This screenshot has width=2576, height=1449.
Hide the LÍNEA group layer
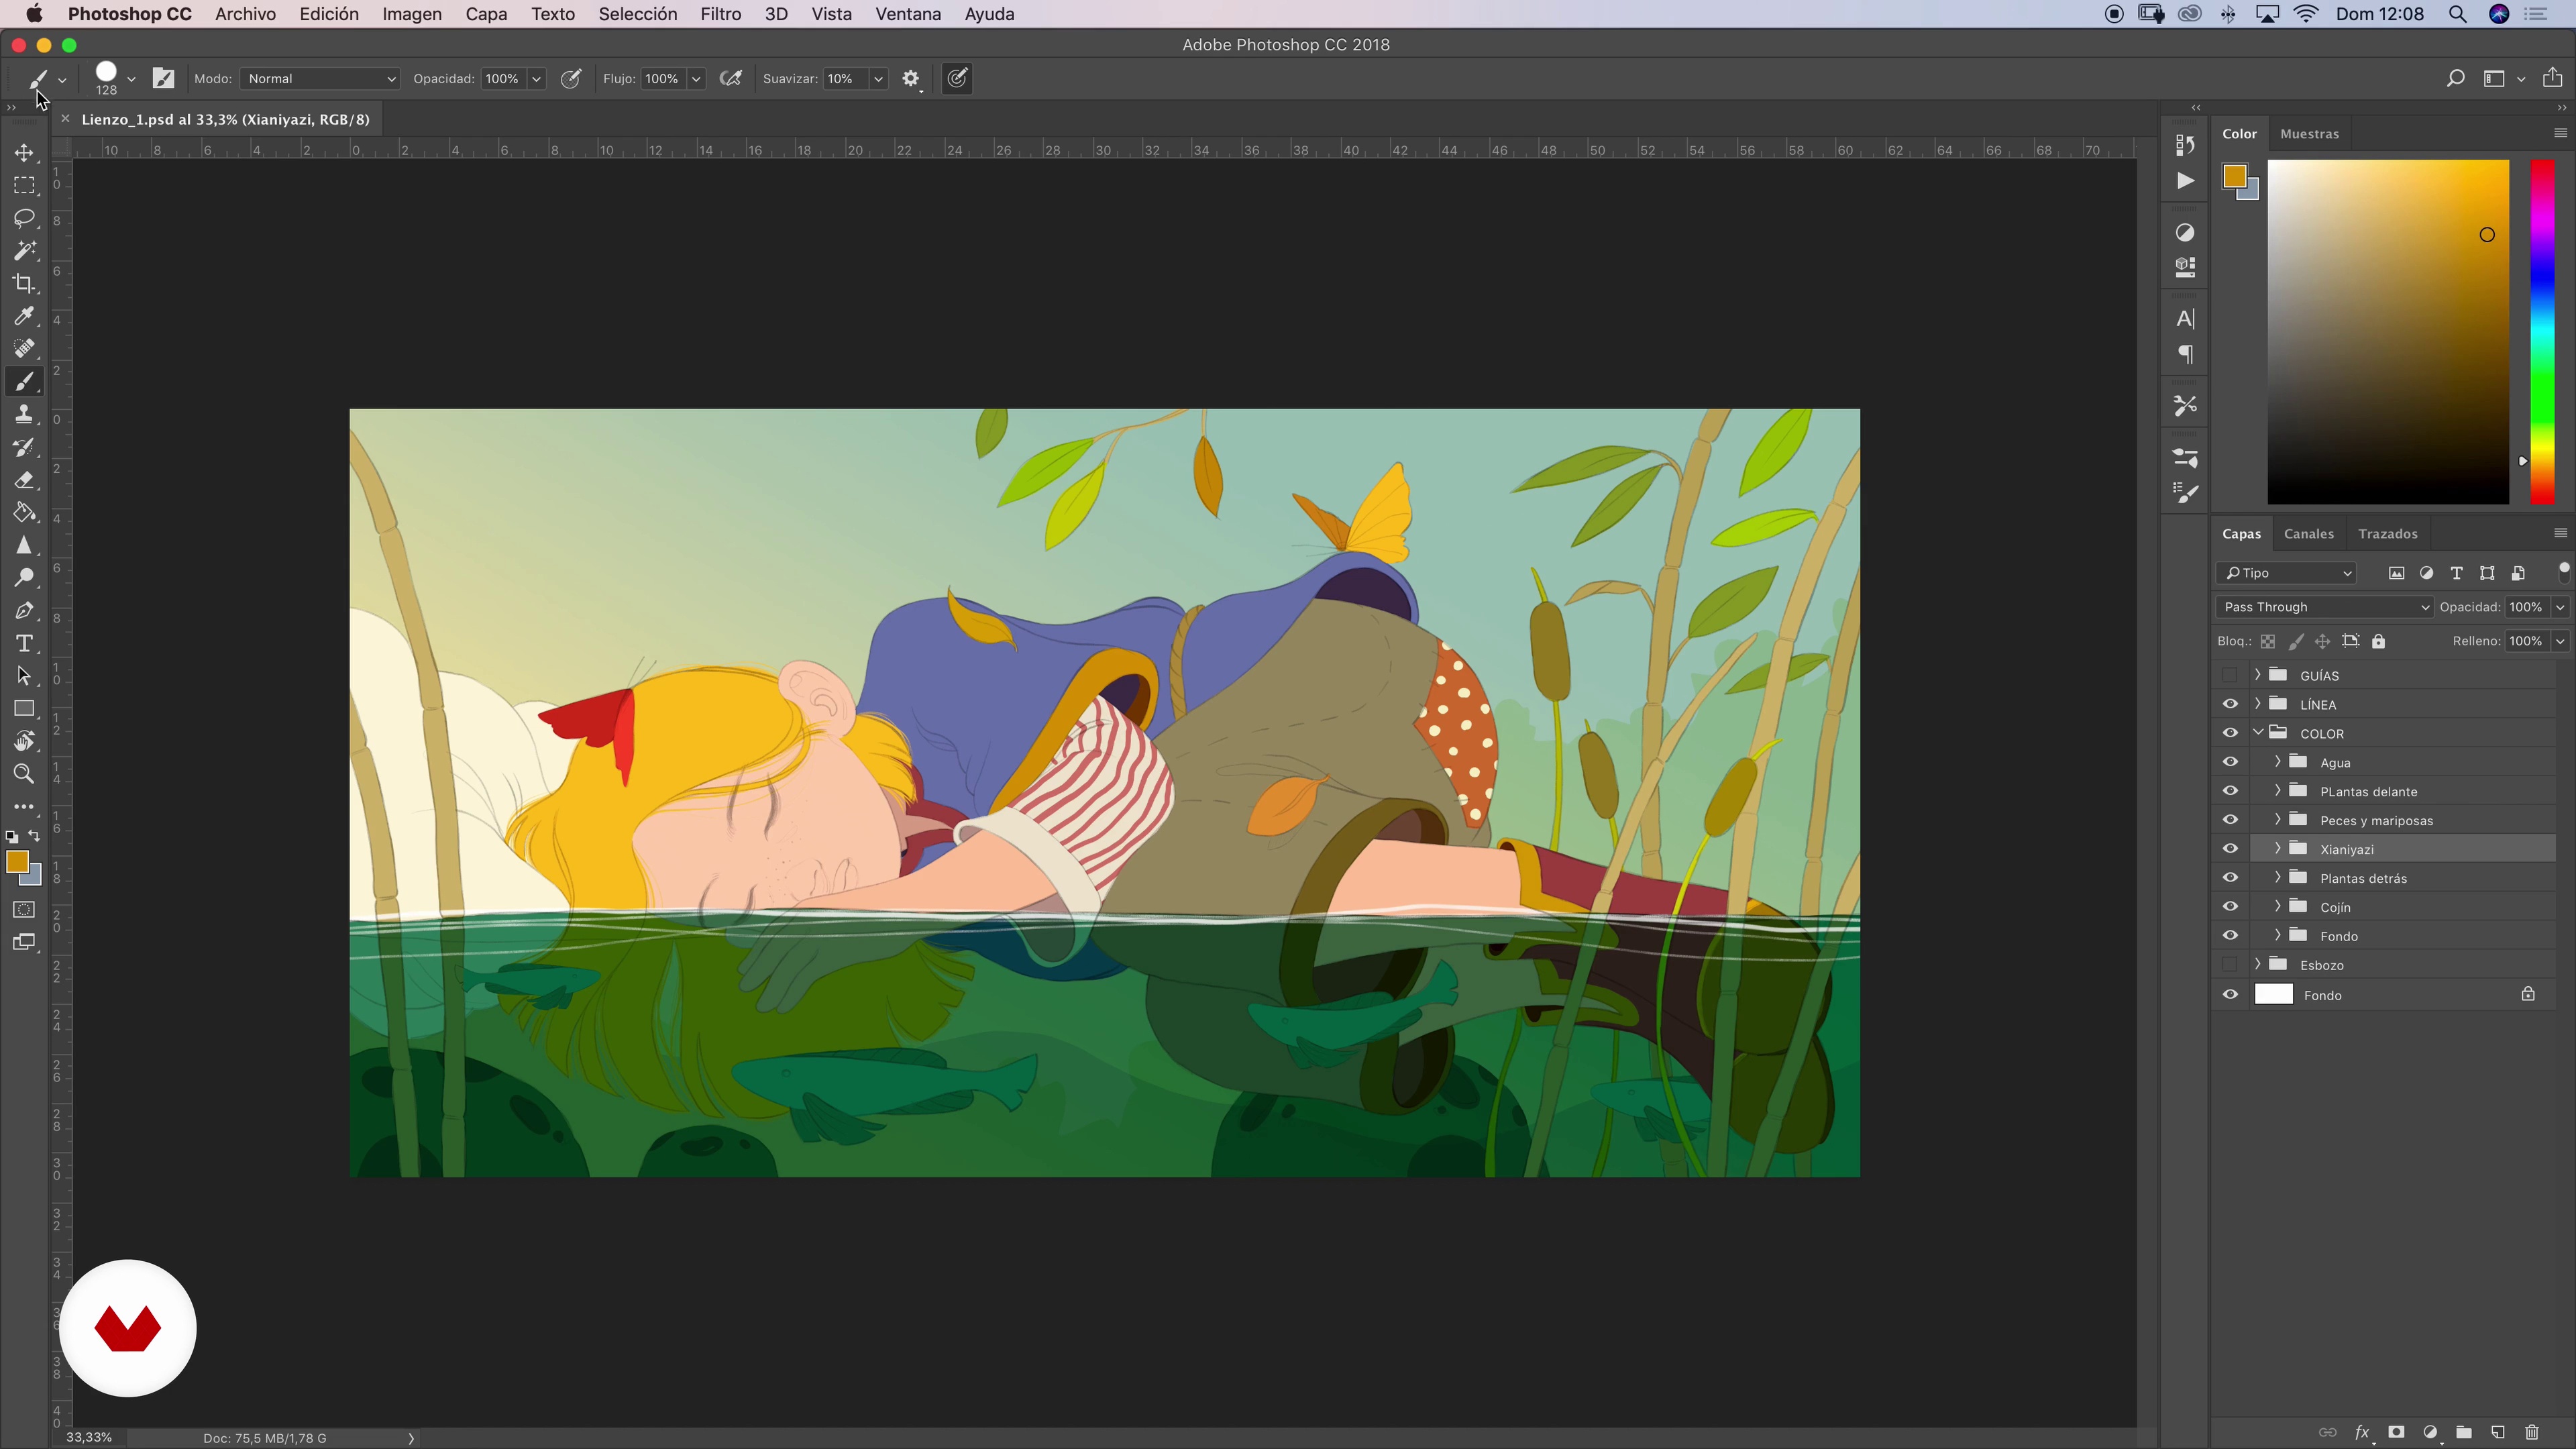click(x=2230, y=704)
